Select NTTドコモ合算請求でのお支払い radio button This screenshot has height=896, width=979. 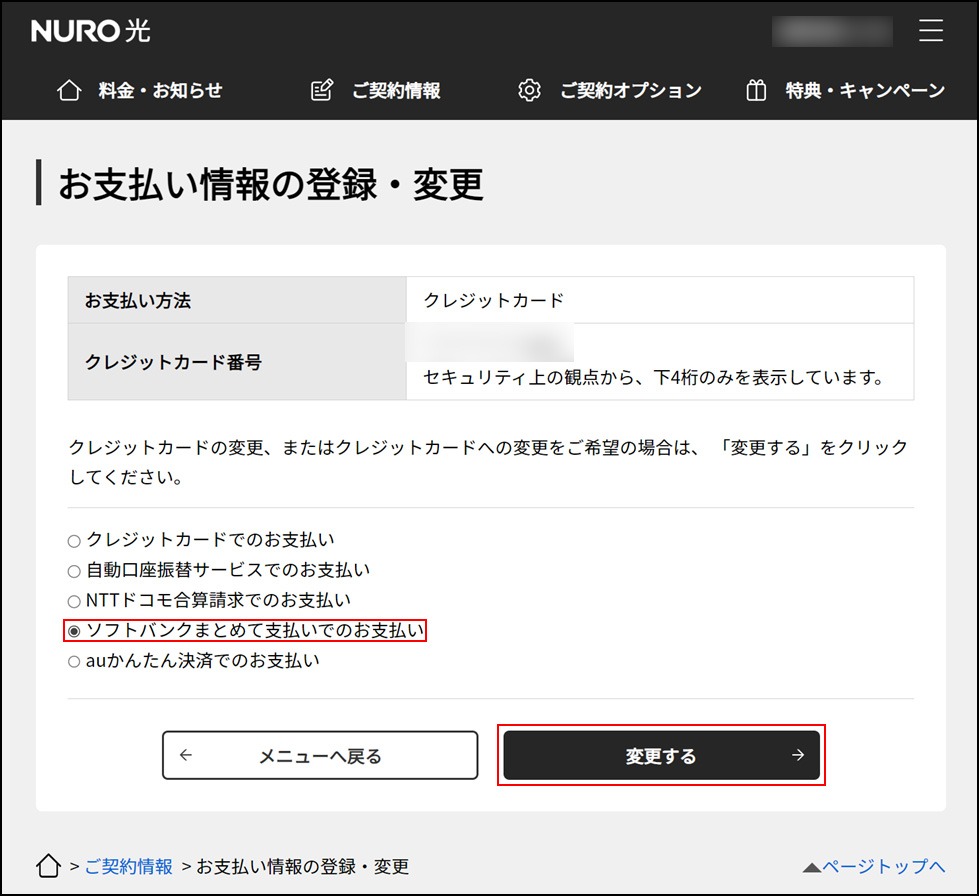point(74,601)
